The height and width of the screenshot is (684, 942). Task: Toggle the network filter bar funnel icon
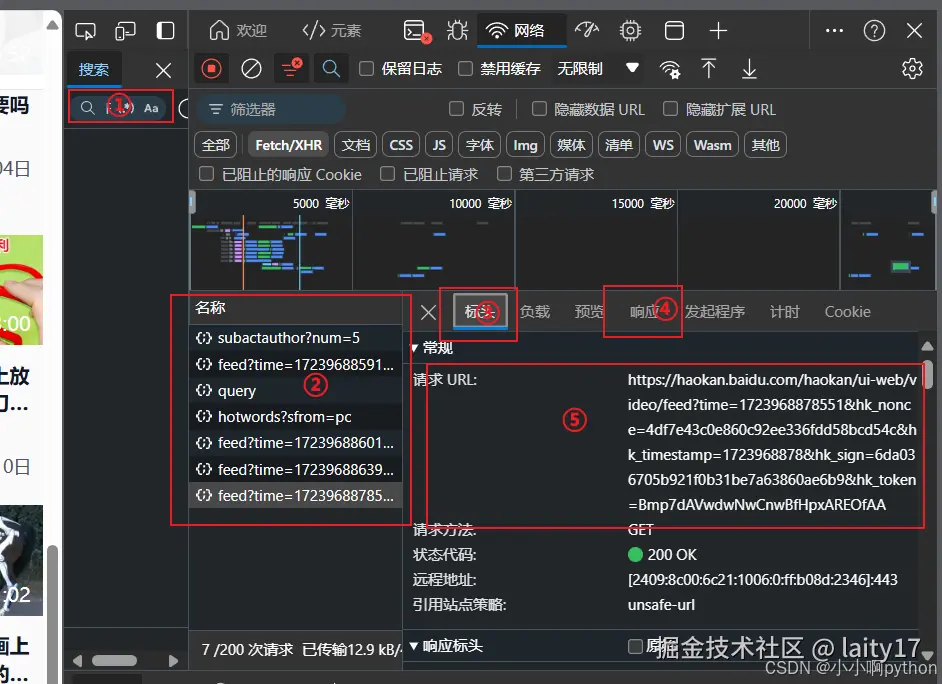[292, 68]
